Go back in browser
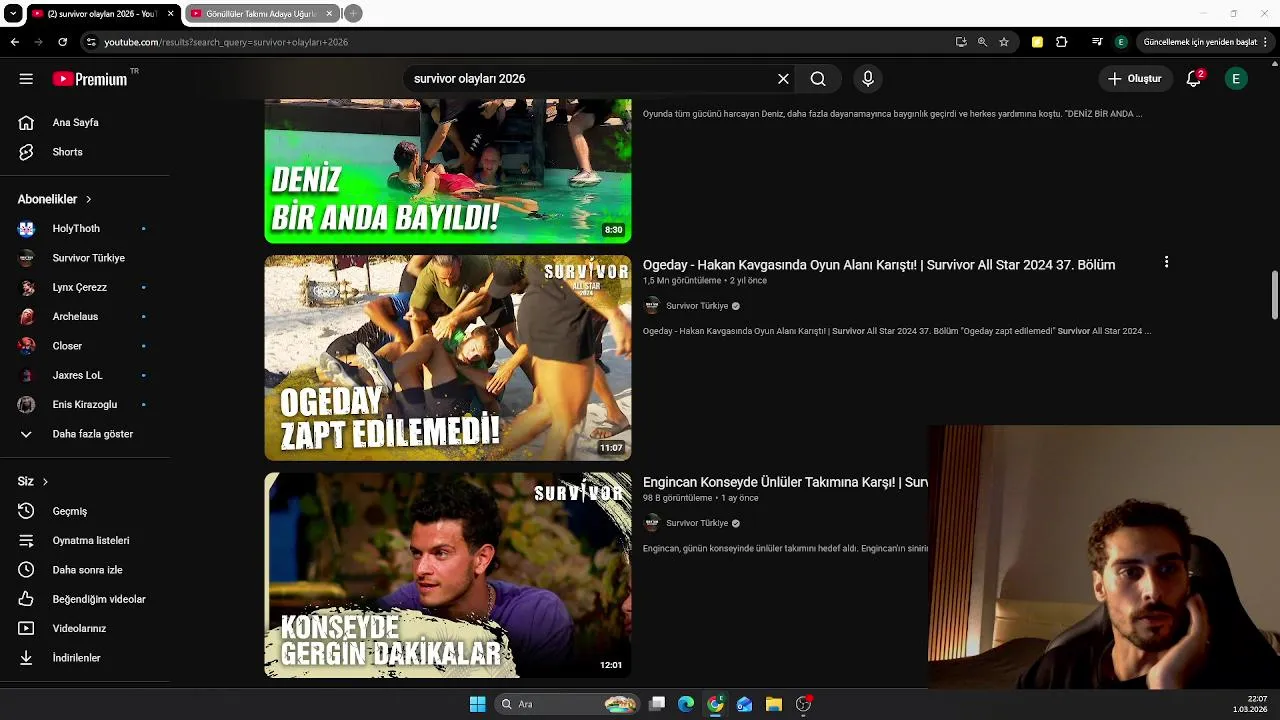Screen dimensions: 1280x720 tap(15, 42)
